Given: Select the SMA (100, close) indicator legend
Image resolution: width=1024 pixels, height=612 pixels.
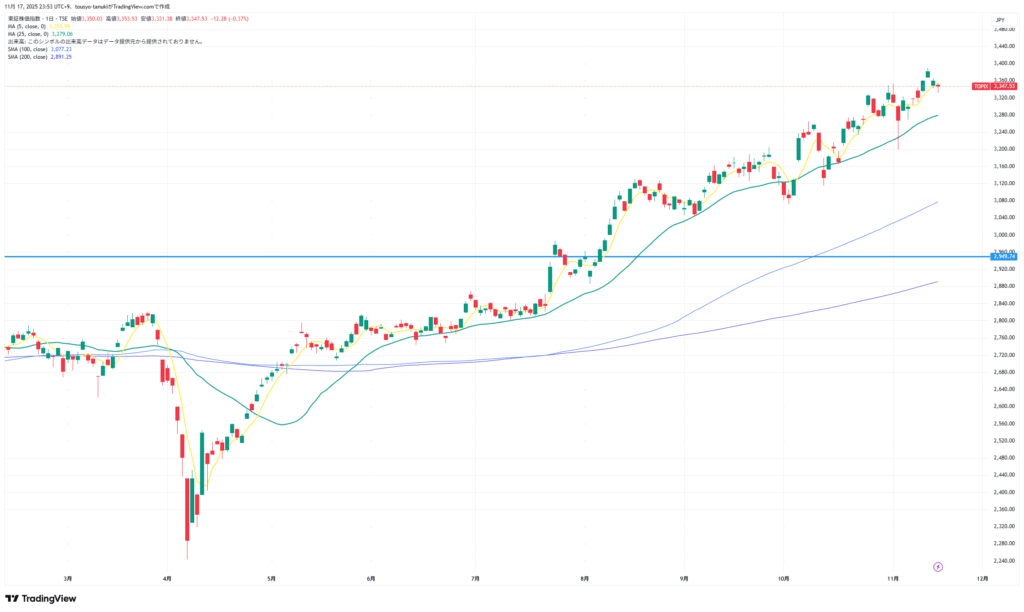Looking at the screenshot, I should (x=27, y=49).
